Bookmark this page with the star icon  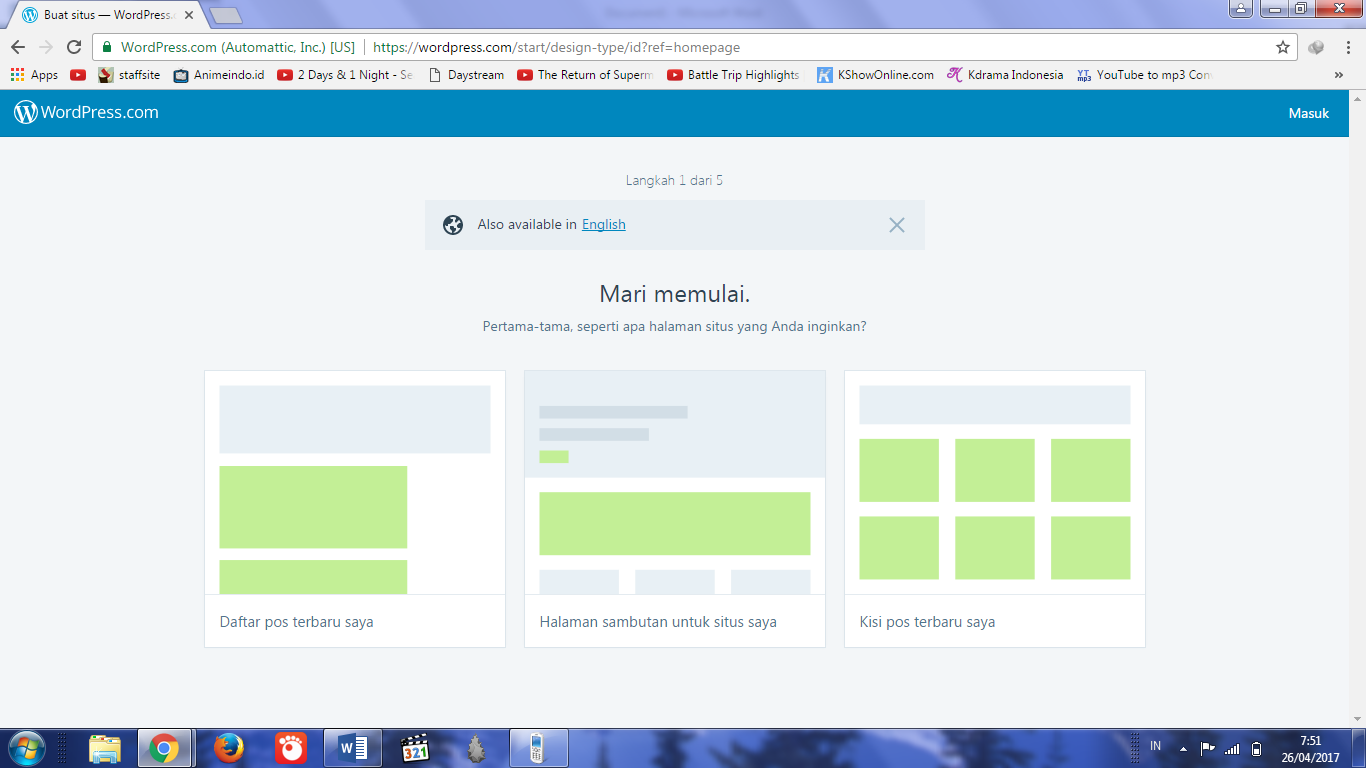click(1283, 47)
